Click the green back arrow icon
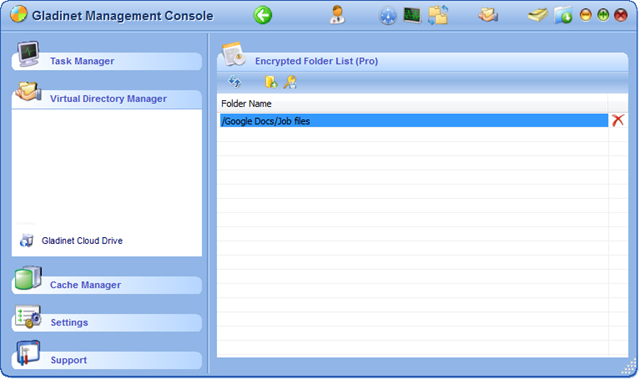 click(x=262, y=16)
